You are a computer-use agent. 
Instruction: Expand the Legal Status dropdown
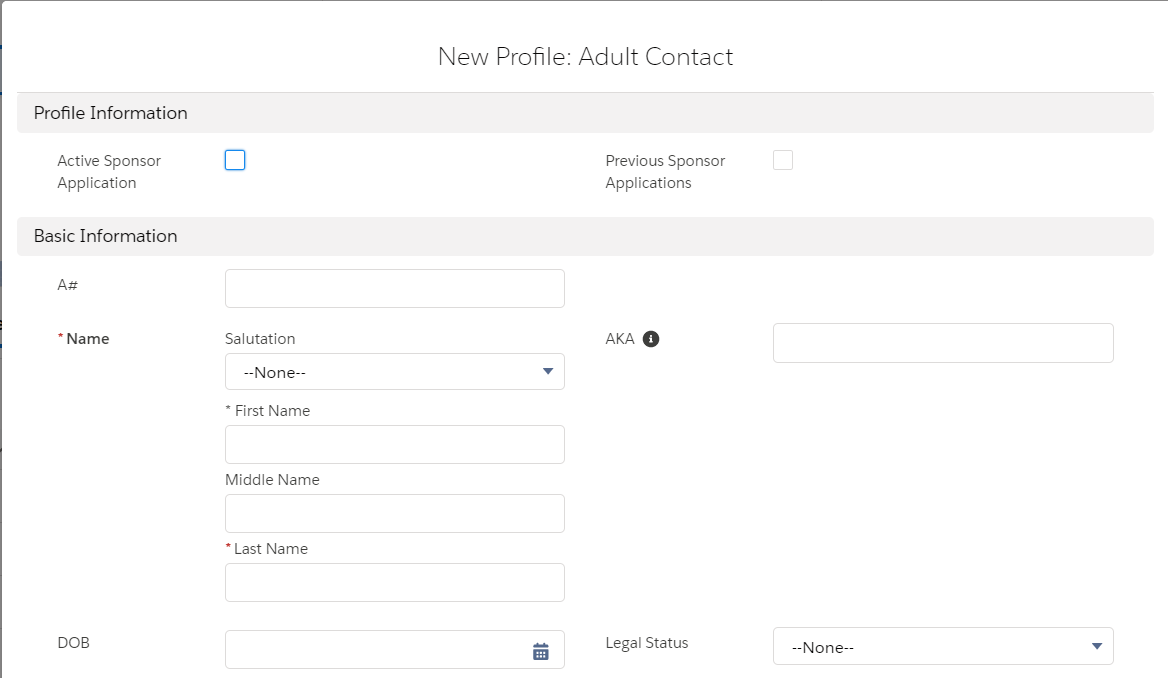(942, 647)
